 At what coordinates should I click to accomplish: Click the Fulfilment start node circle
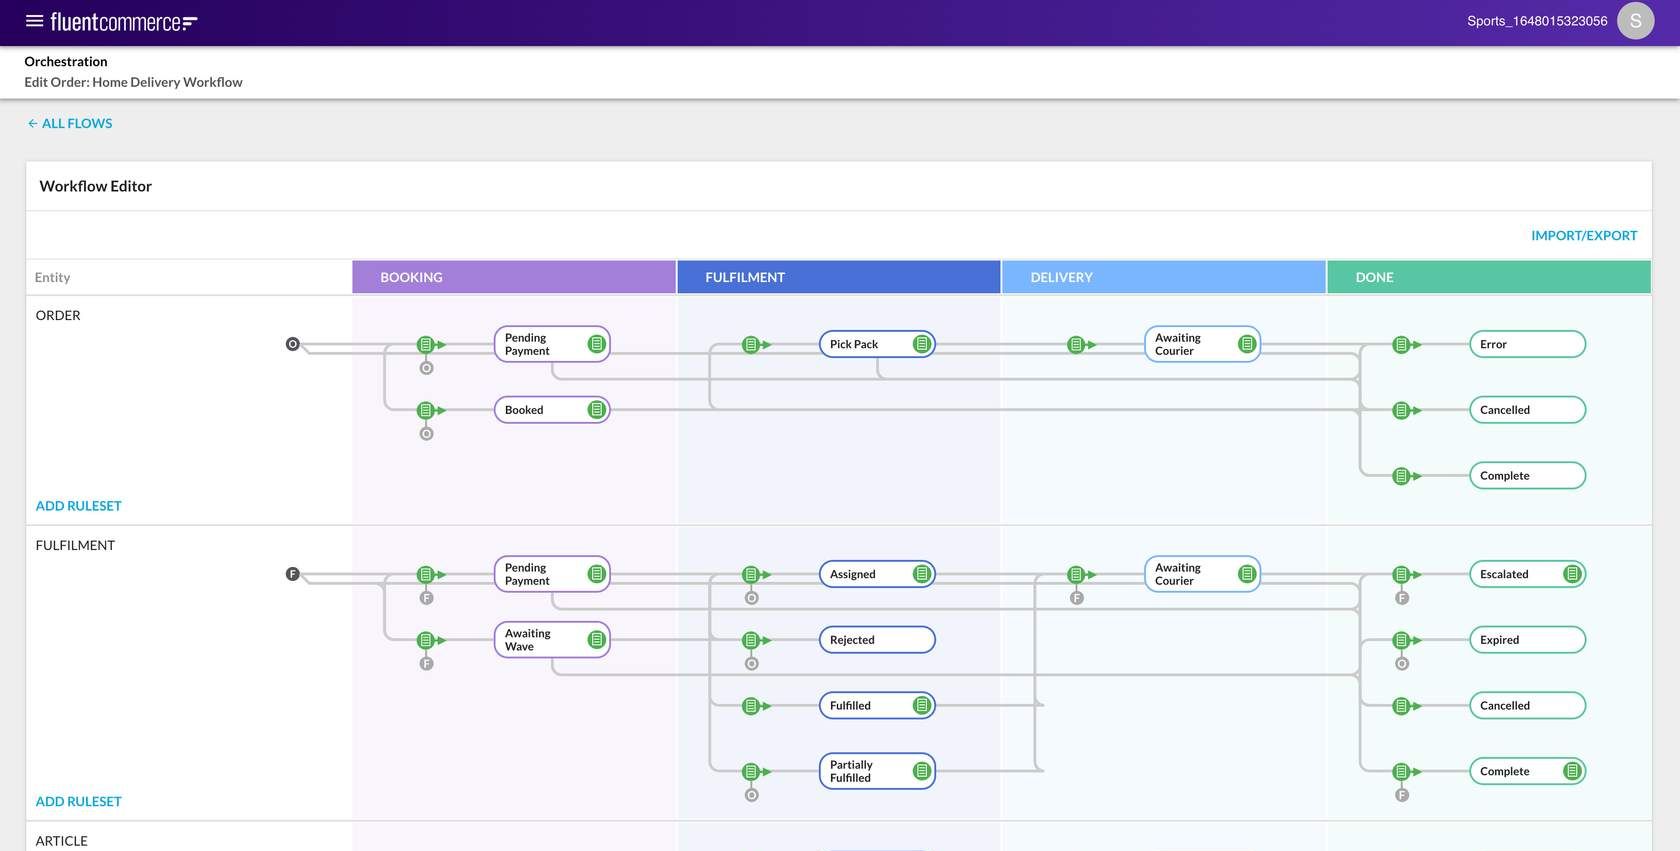(x=293, y=574)
